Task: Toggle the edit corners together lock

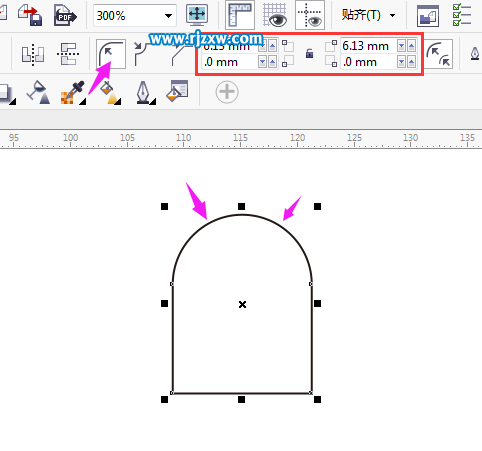Action: (309, 53)
